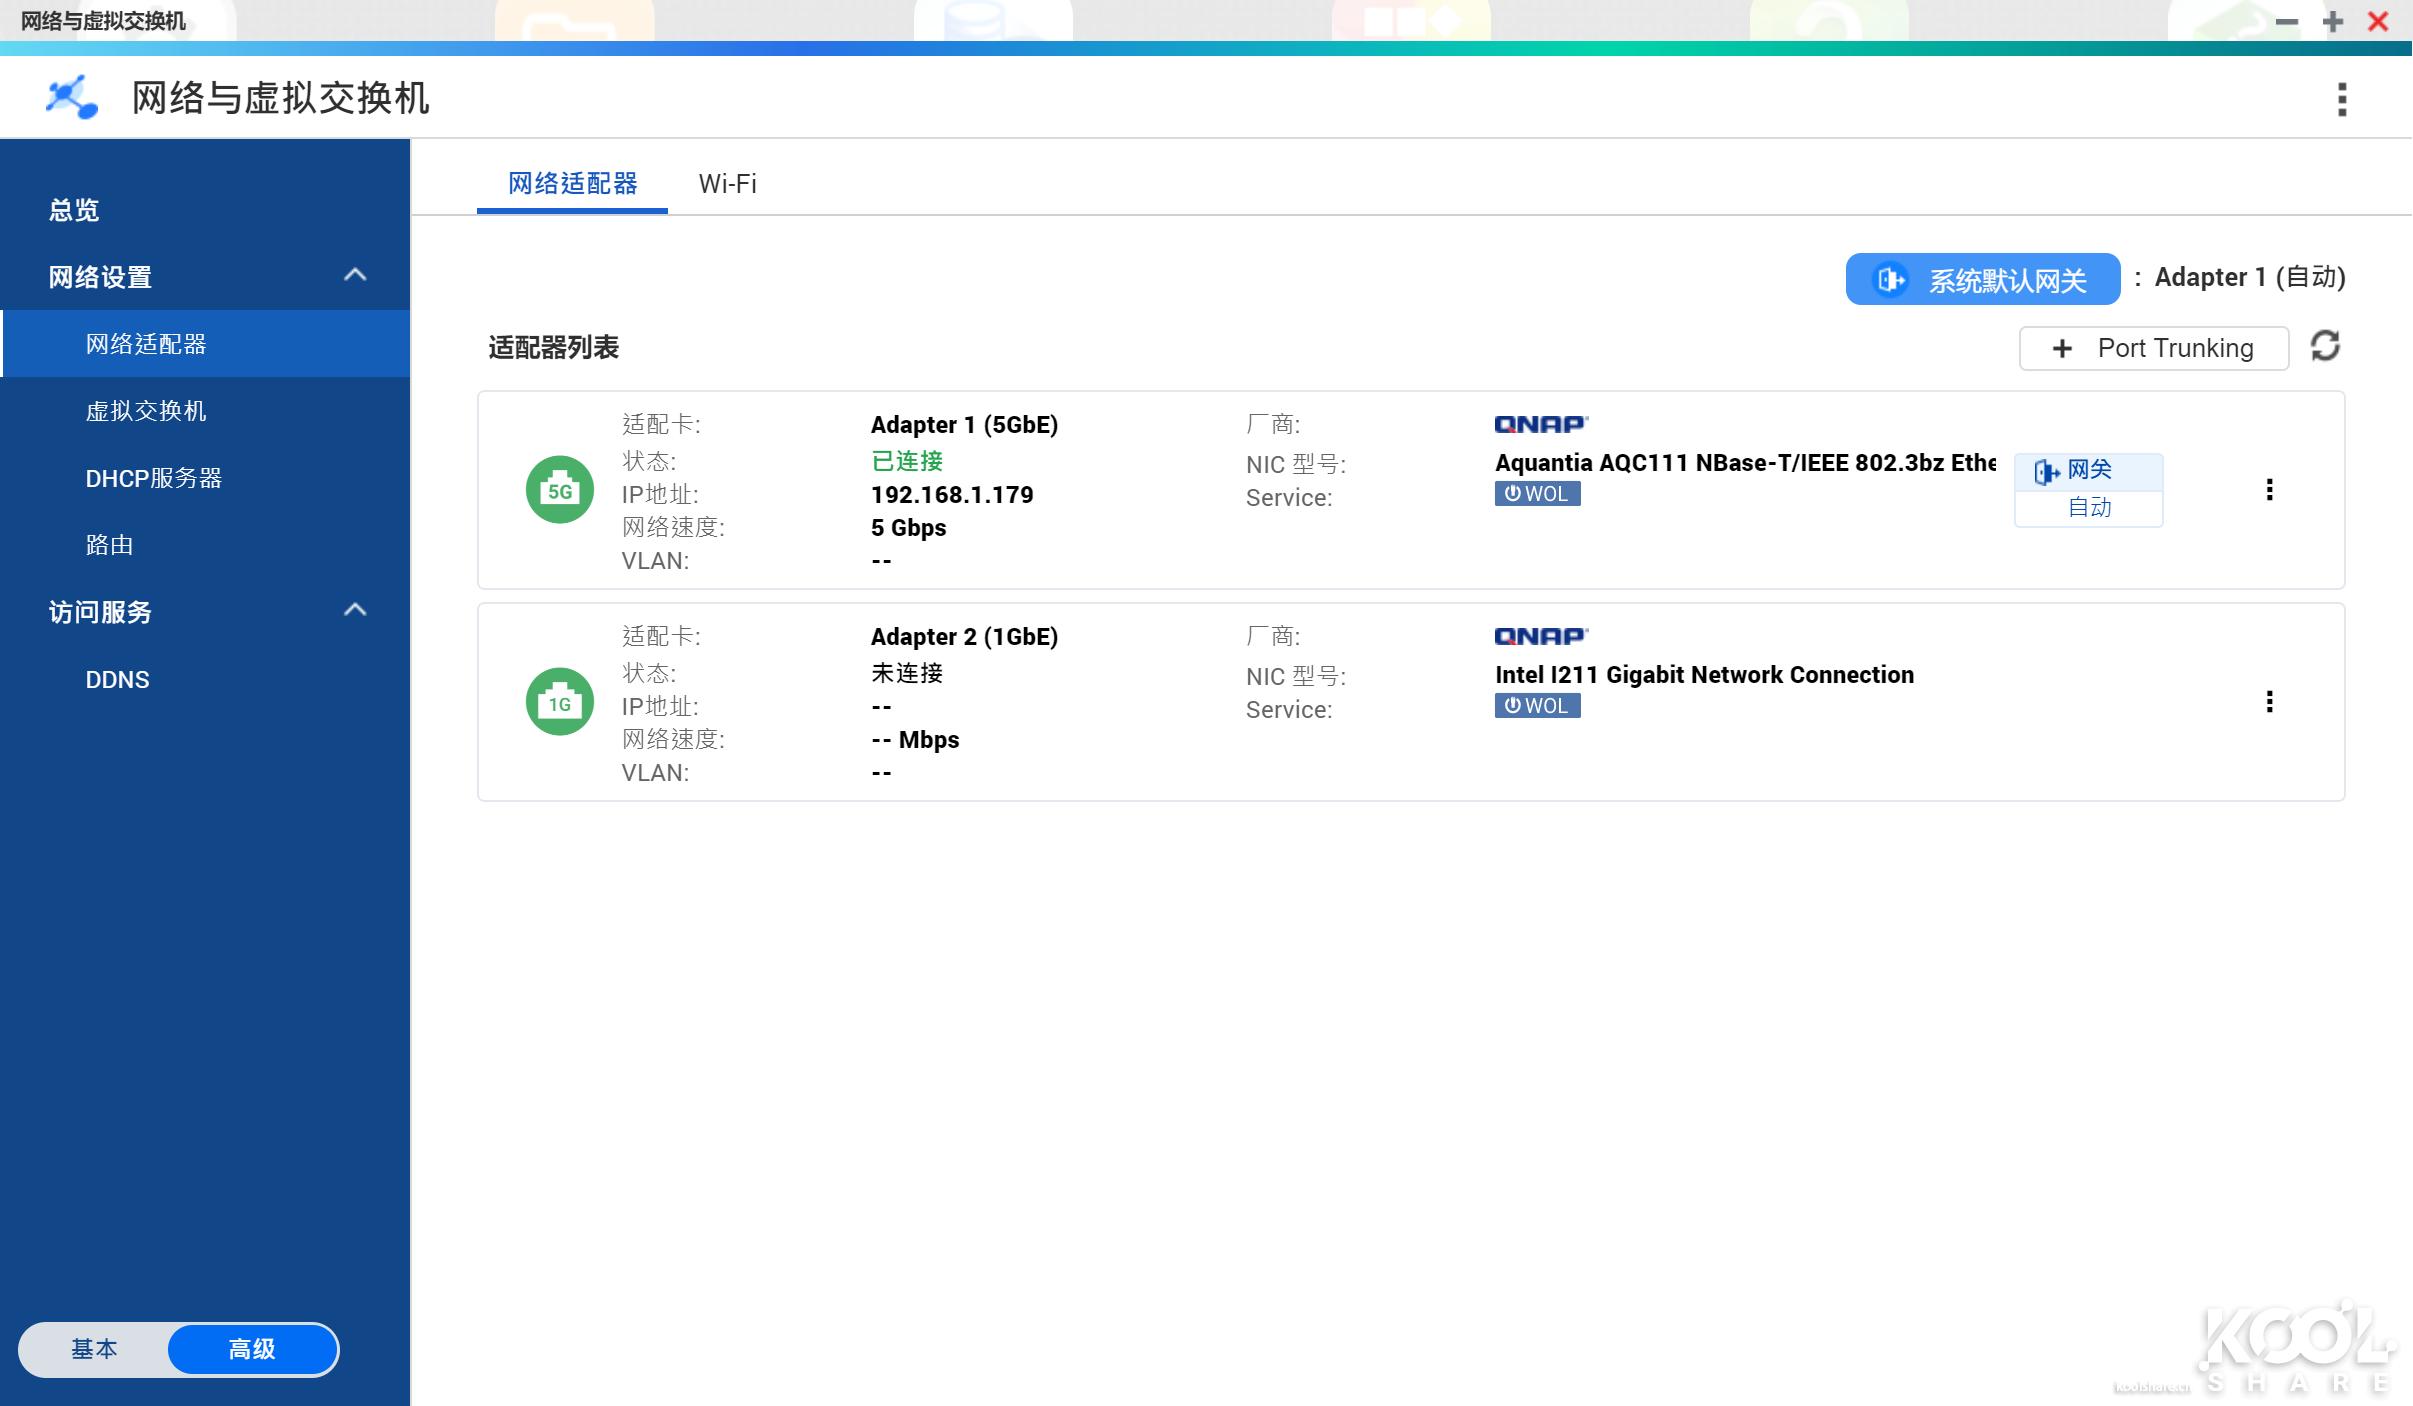Viewport: 2413px width, 1406px height.
Task: Open the DDNS settings page
Action: pos(118,679)
